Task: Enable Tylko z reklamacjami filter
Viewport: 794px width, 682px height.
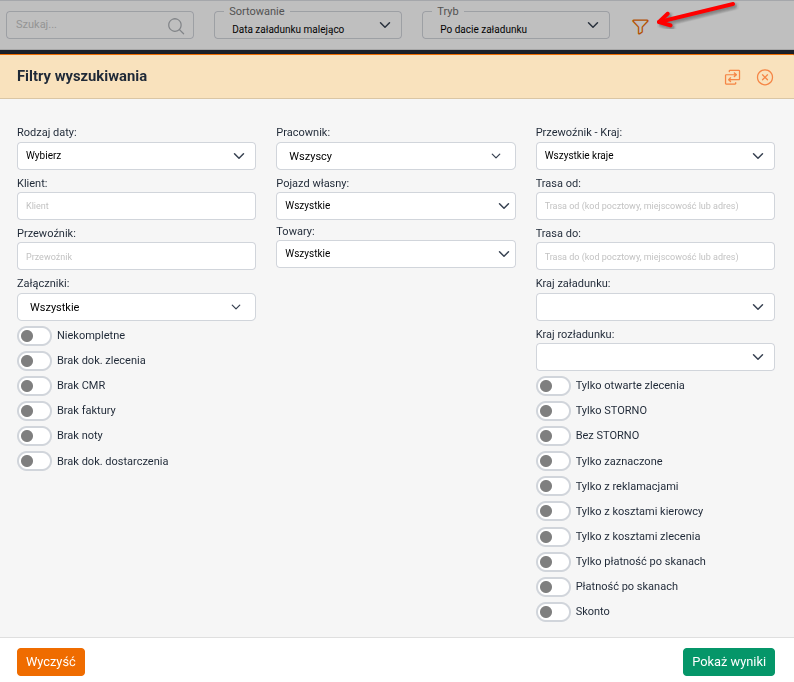Action: tap(554, 486)
